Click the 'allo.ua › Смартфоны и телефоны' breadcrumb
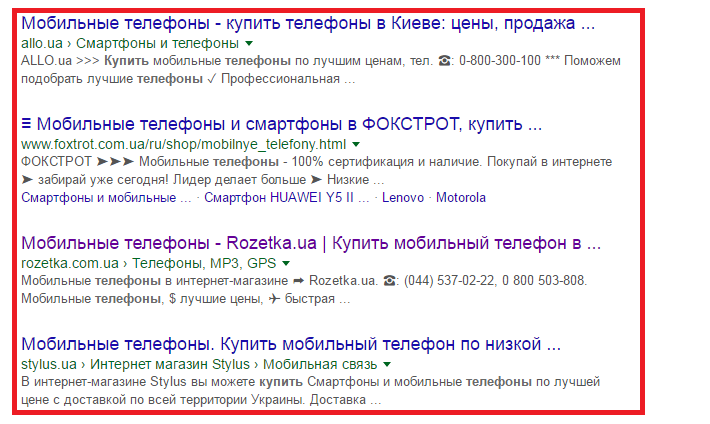This screenshot has width=710, height=424. [x=130, y=43]
